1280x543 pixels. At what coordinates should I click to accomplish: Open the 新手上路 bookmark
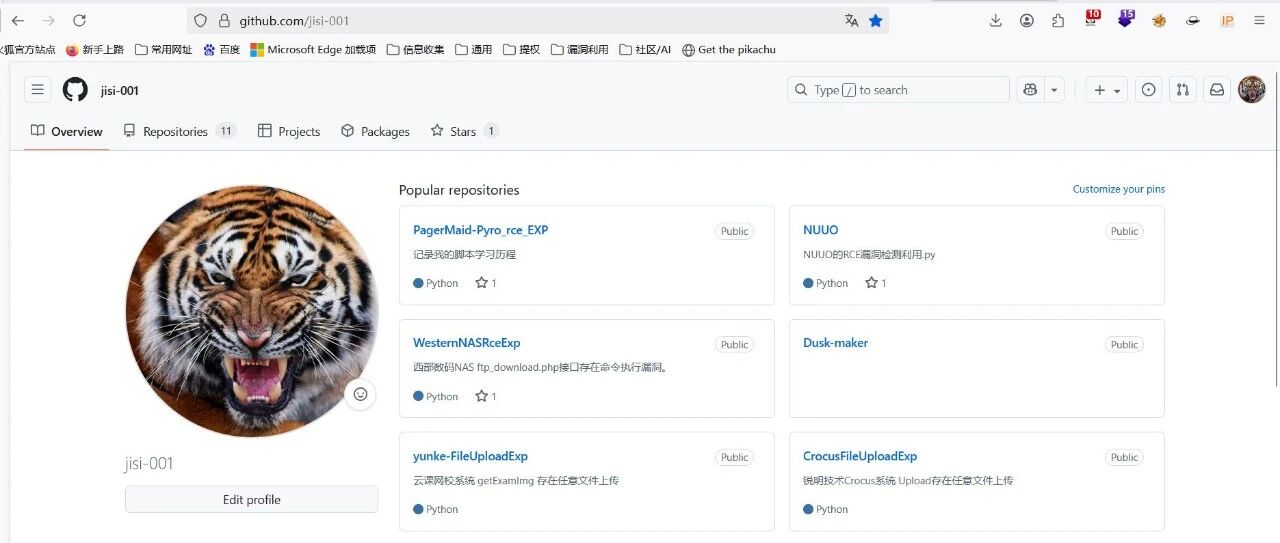(x=95, y=49)
